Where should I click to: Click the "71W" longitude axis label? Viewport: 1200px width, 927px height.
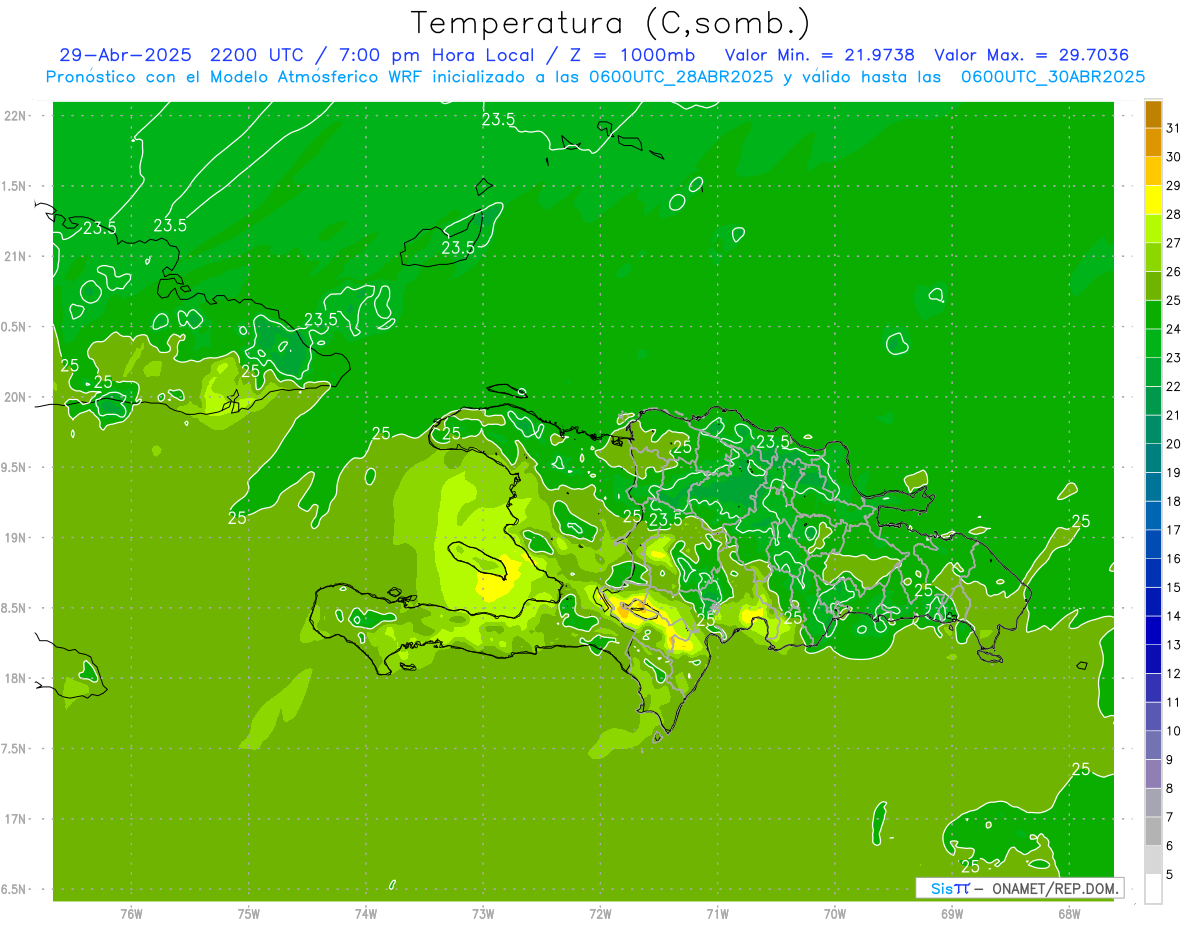pos(717,913)
